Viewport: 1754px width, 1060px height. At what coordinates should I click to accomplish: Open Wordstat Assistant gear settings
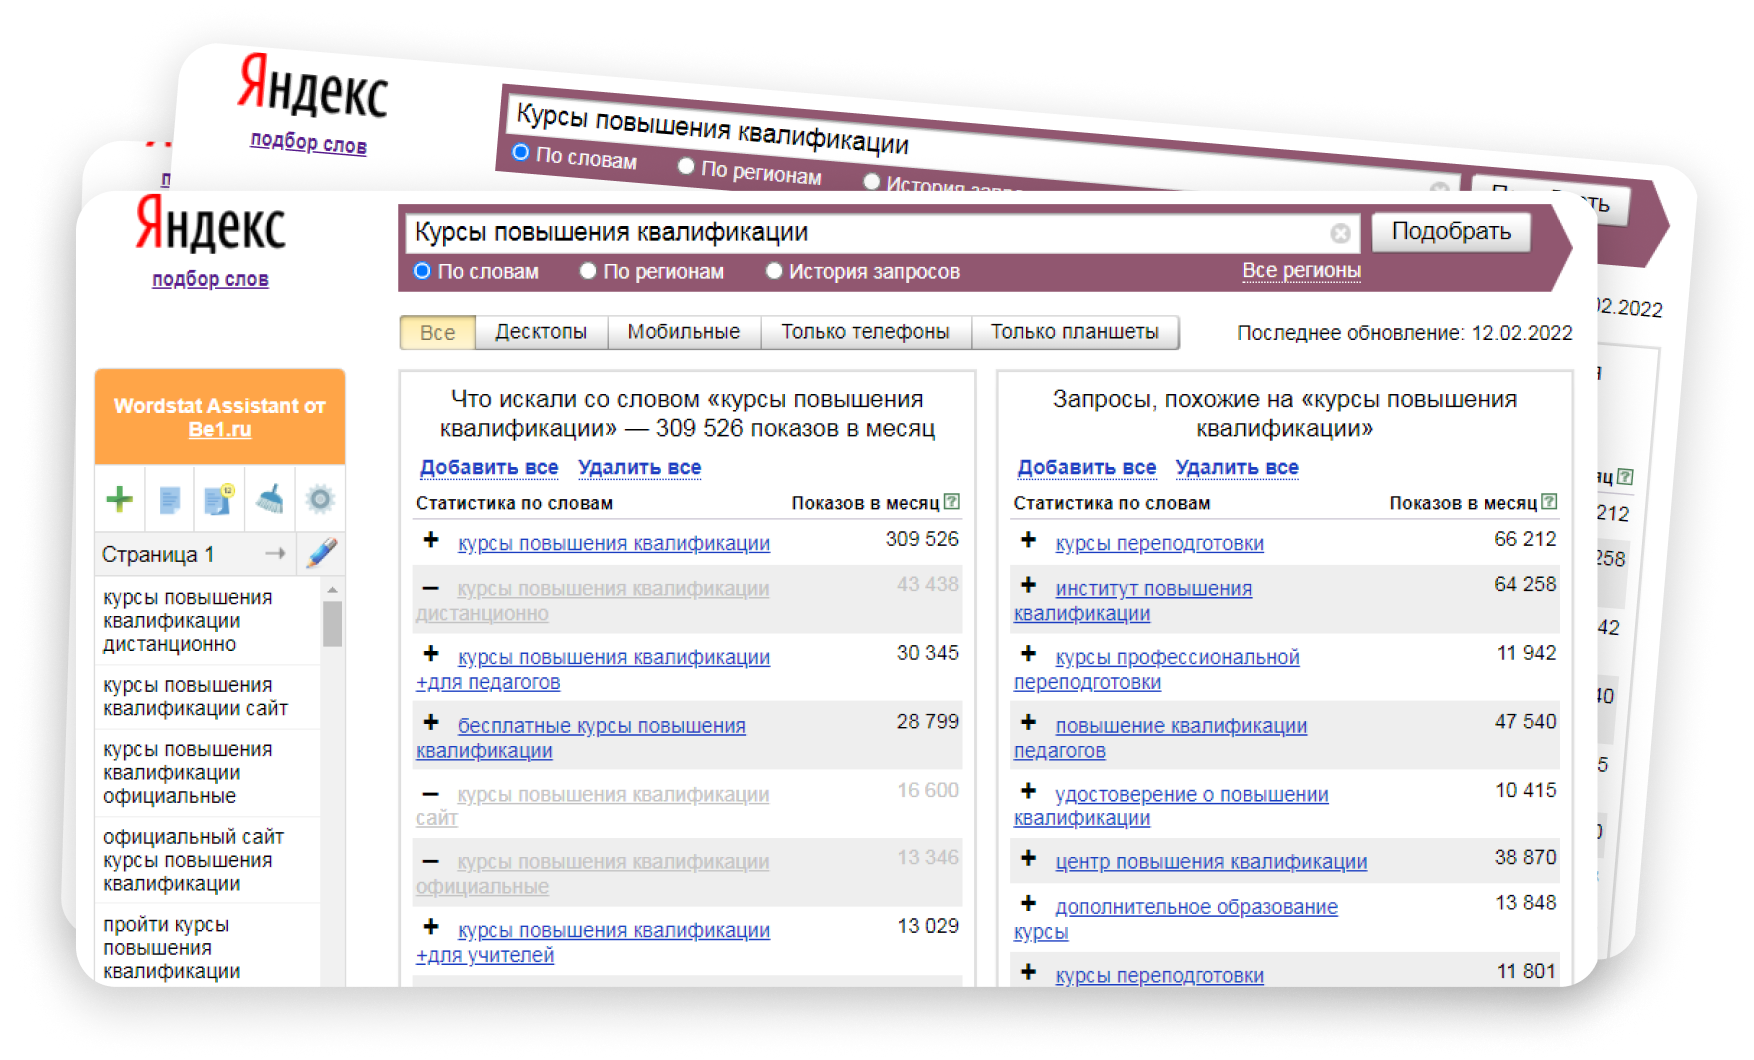320,498
